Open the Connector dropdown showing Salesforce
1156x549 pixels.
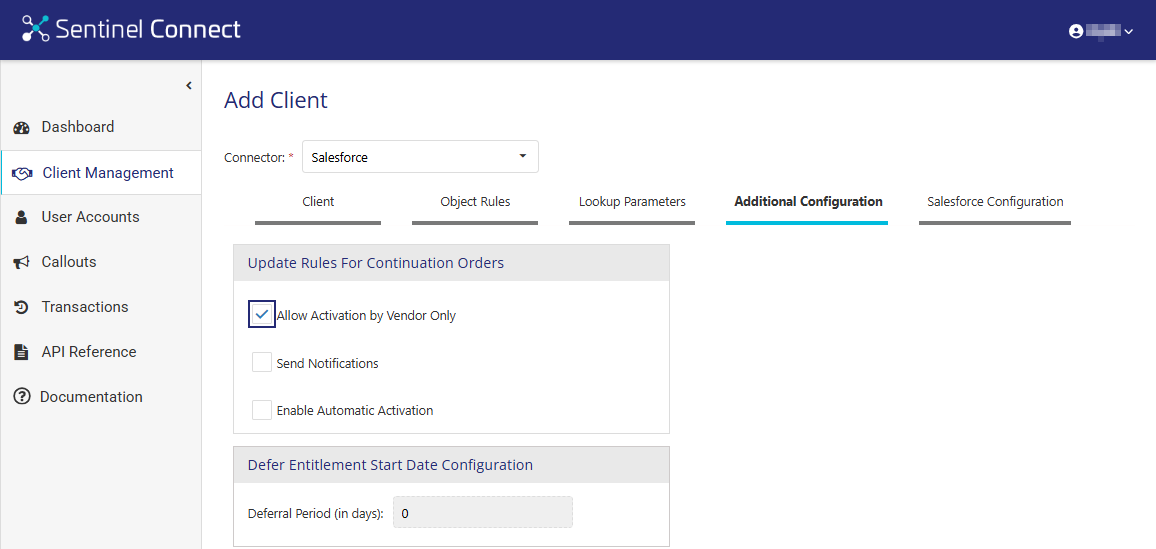click(420, 157)
